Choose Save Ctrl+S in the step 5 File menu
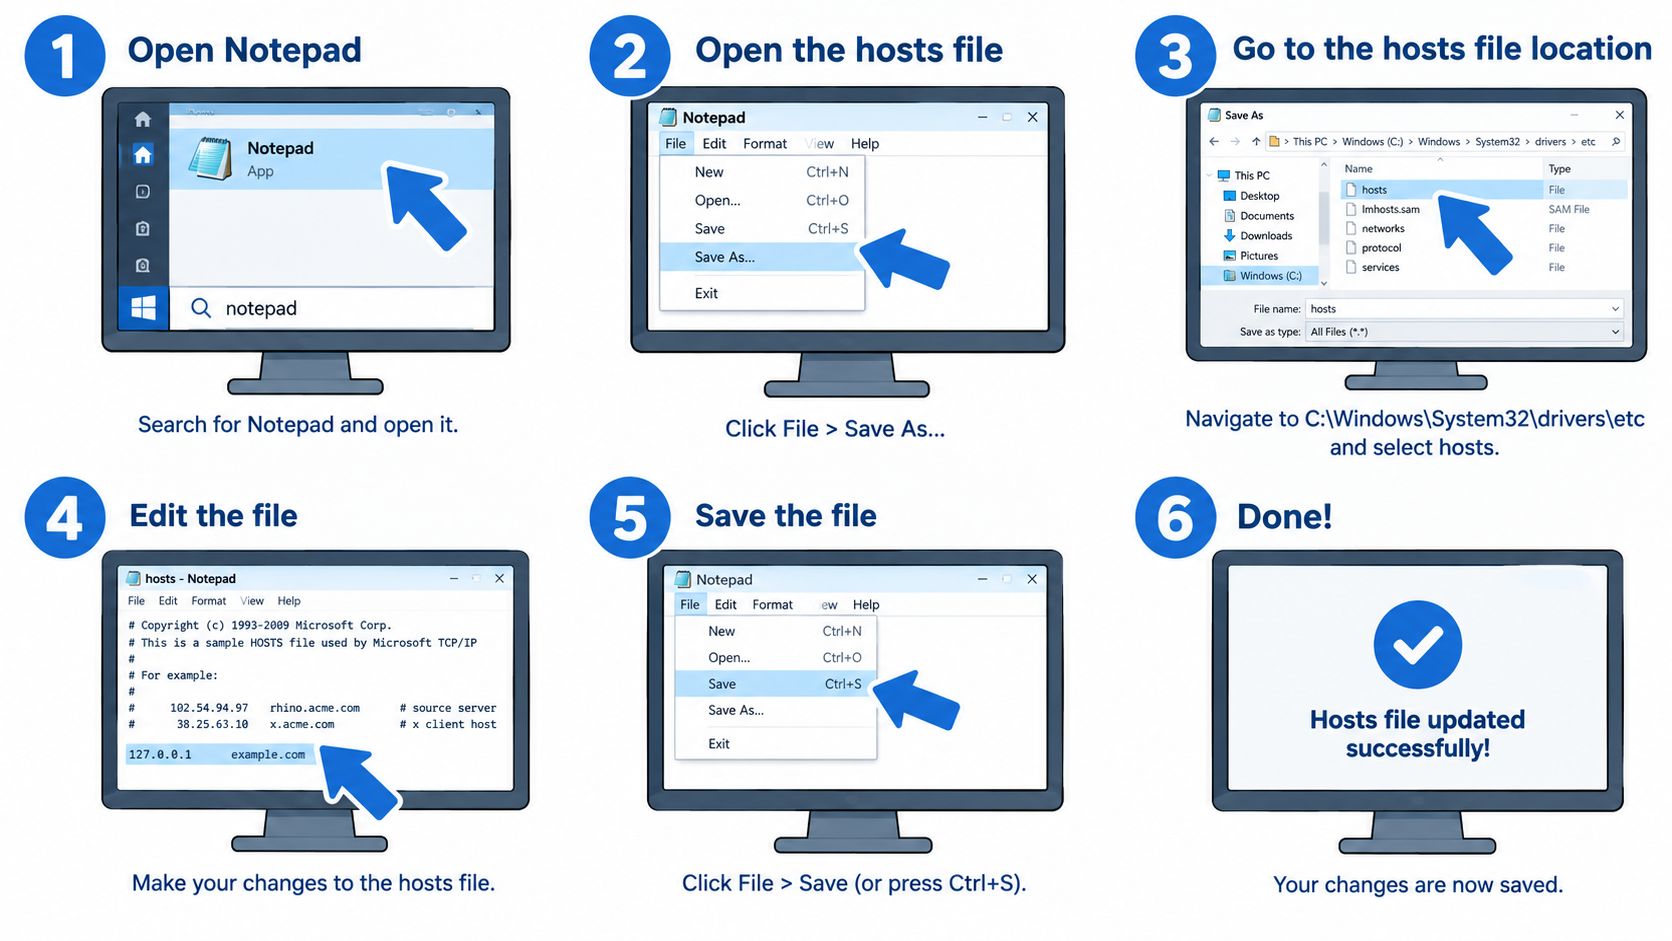1672x941 pixels. click(x=775, y=684)
